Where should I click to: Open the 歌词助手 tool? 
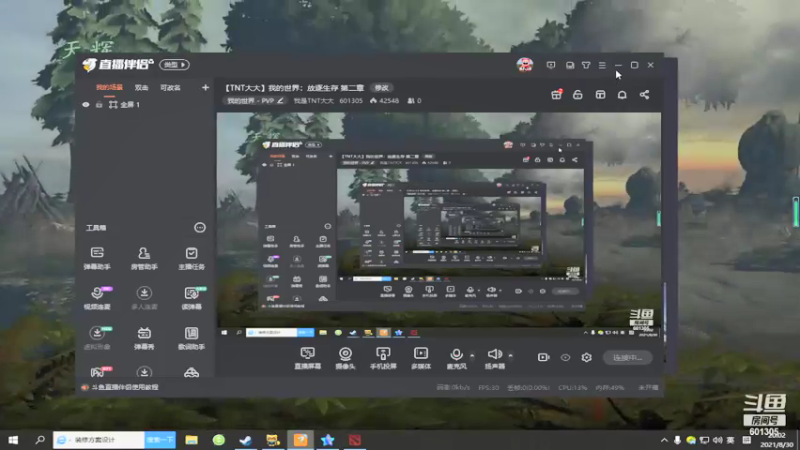click(x=191, y=338)
